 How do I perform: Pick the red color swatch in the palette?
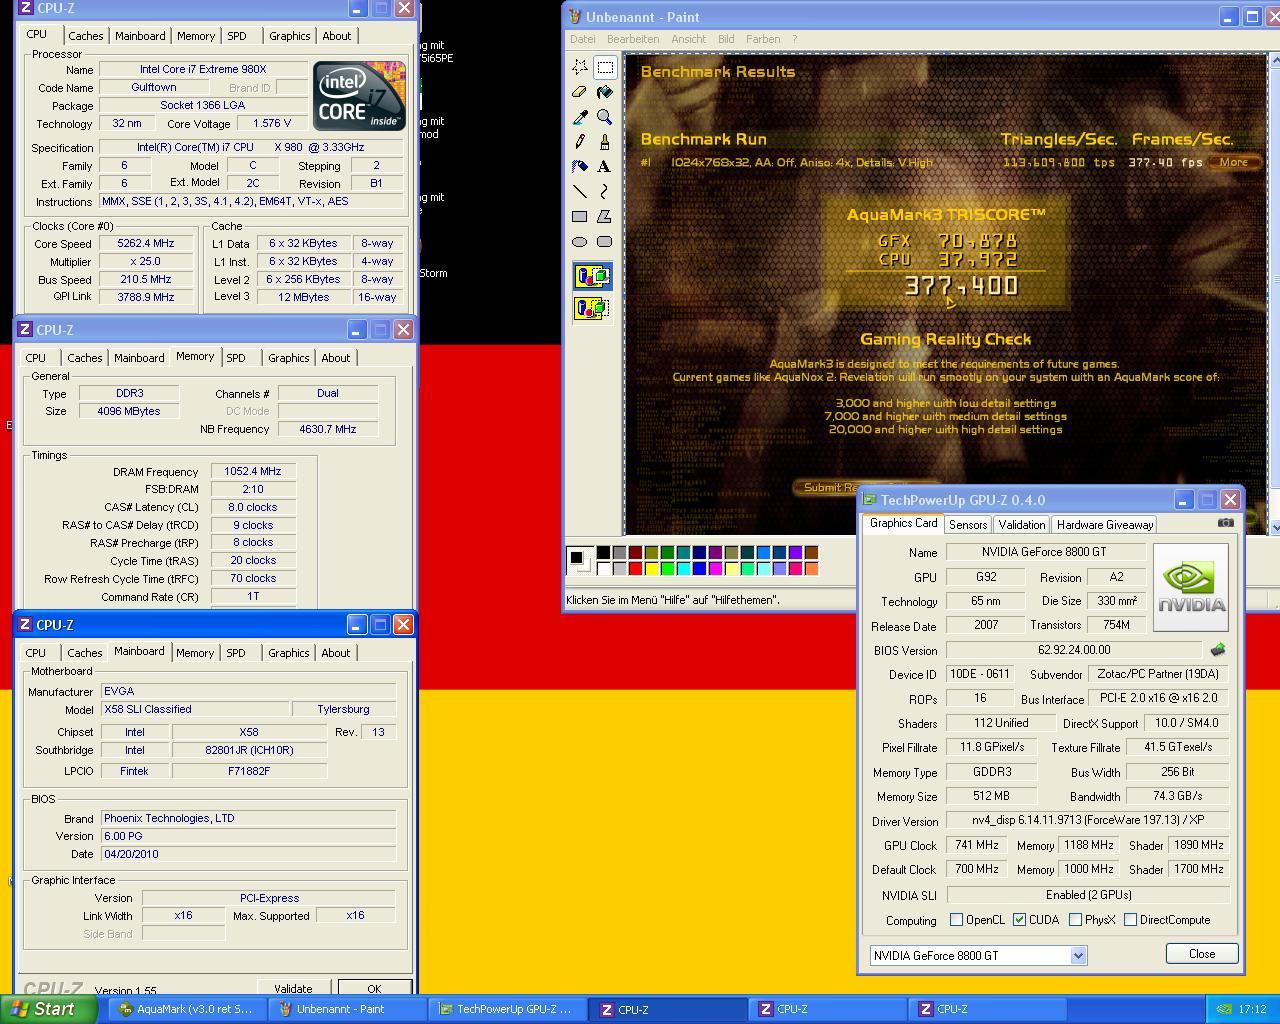pos(635,569)
